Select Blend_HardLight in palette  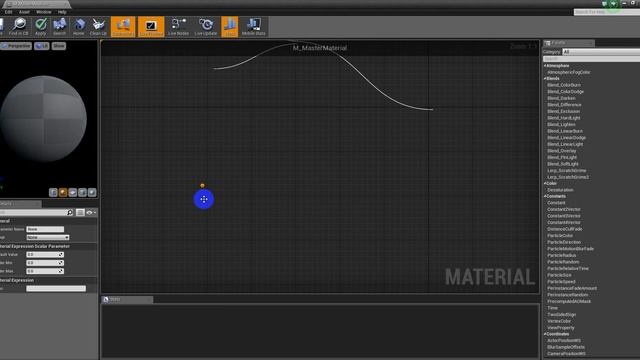[x=564, y=118]
